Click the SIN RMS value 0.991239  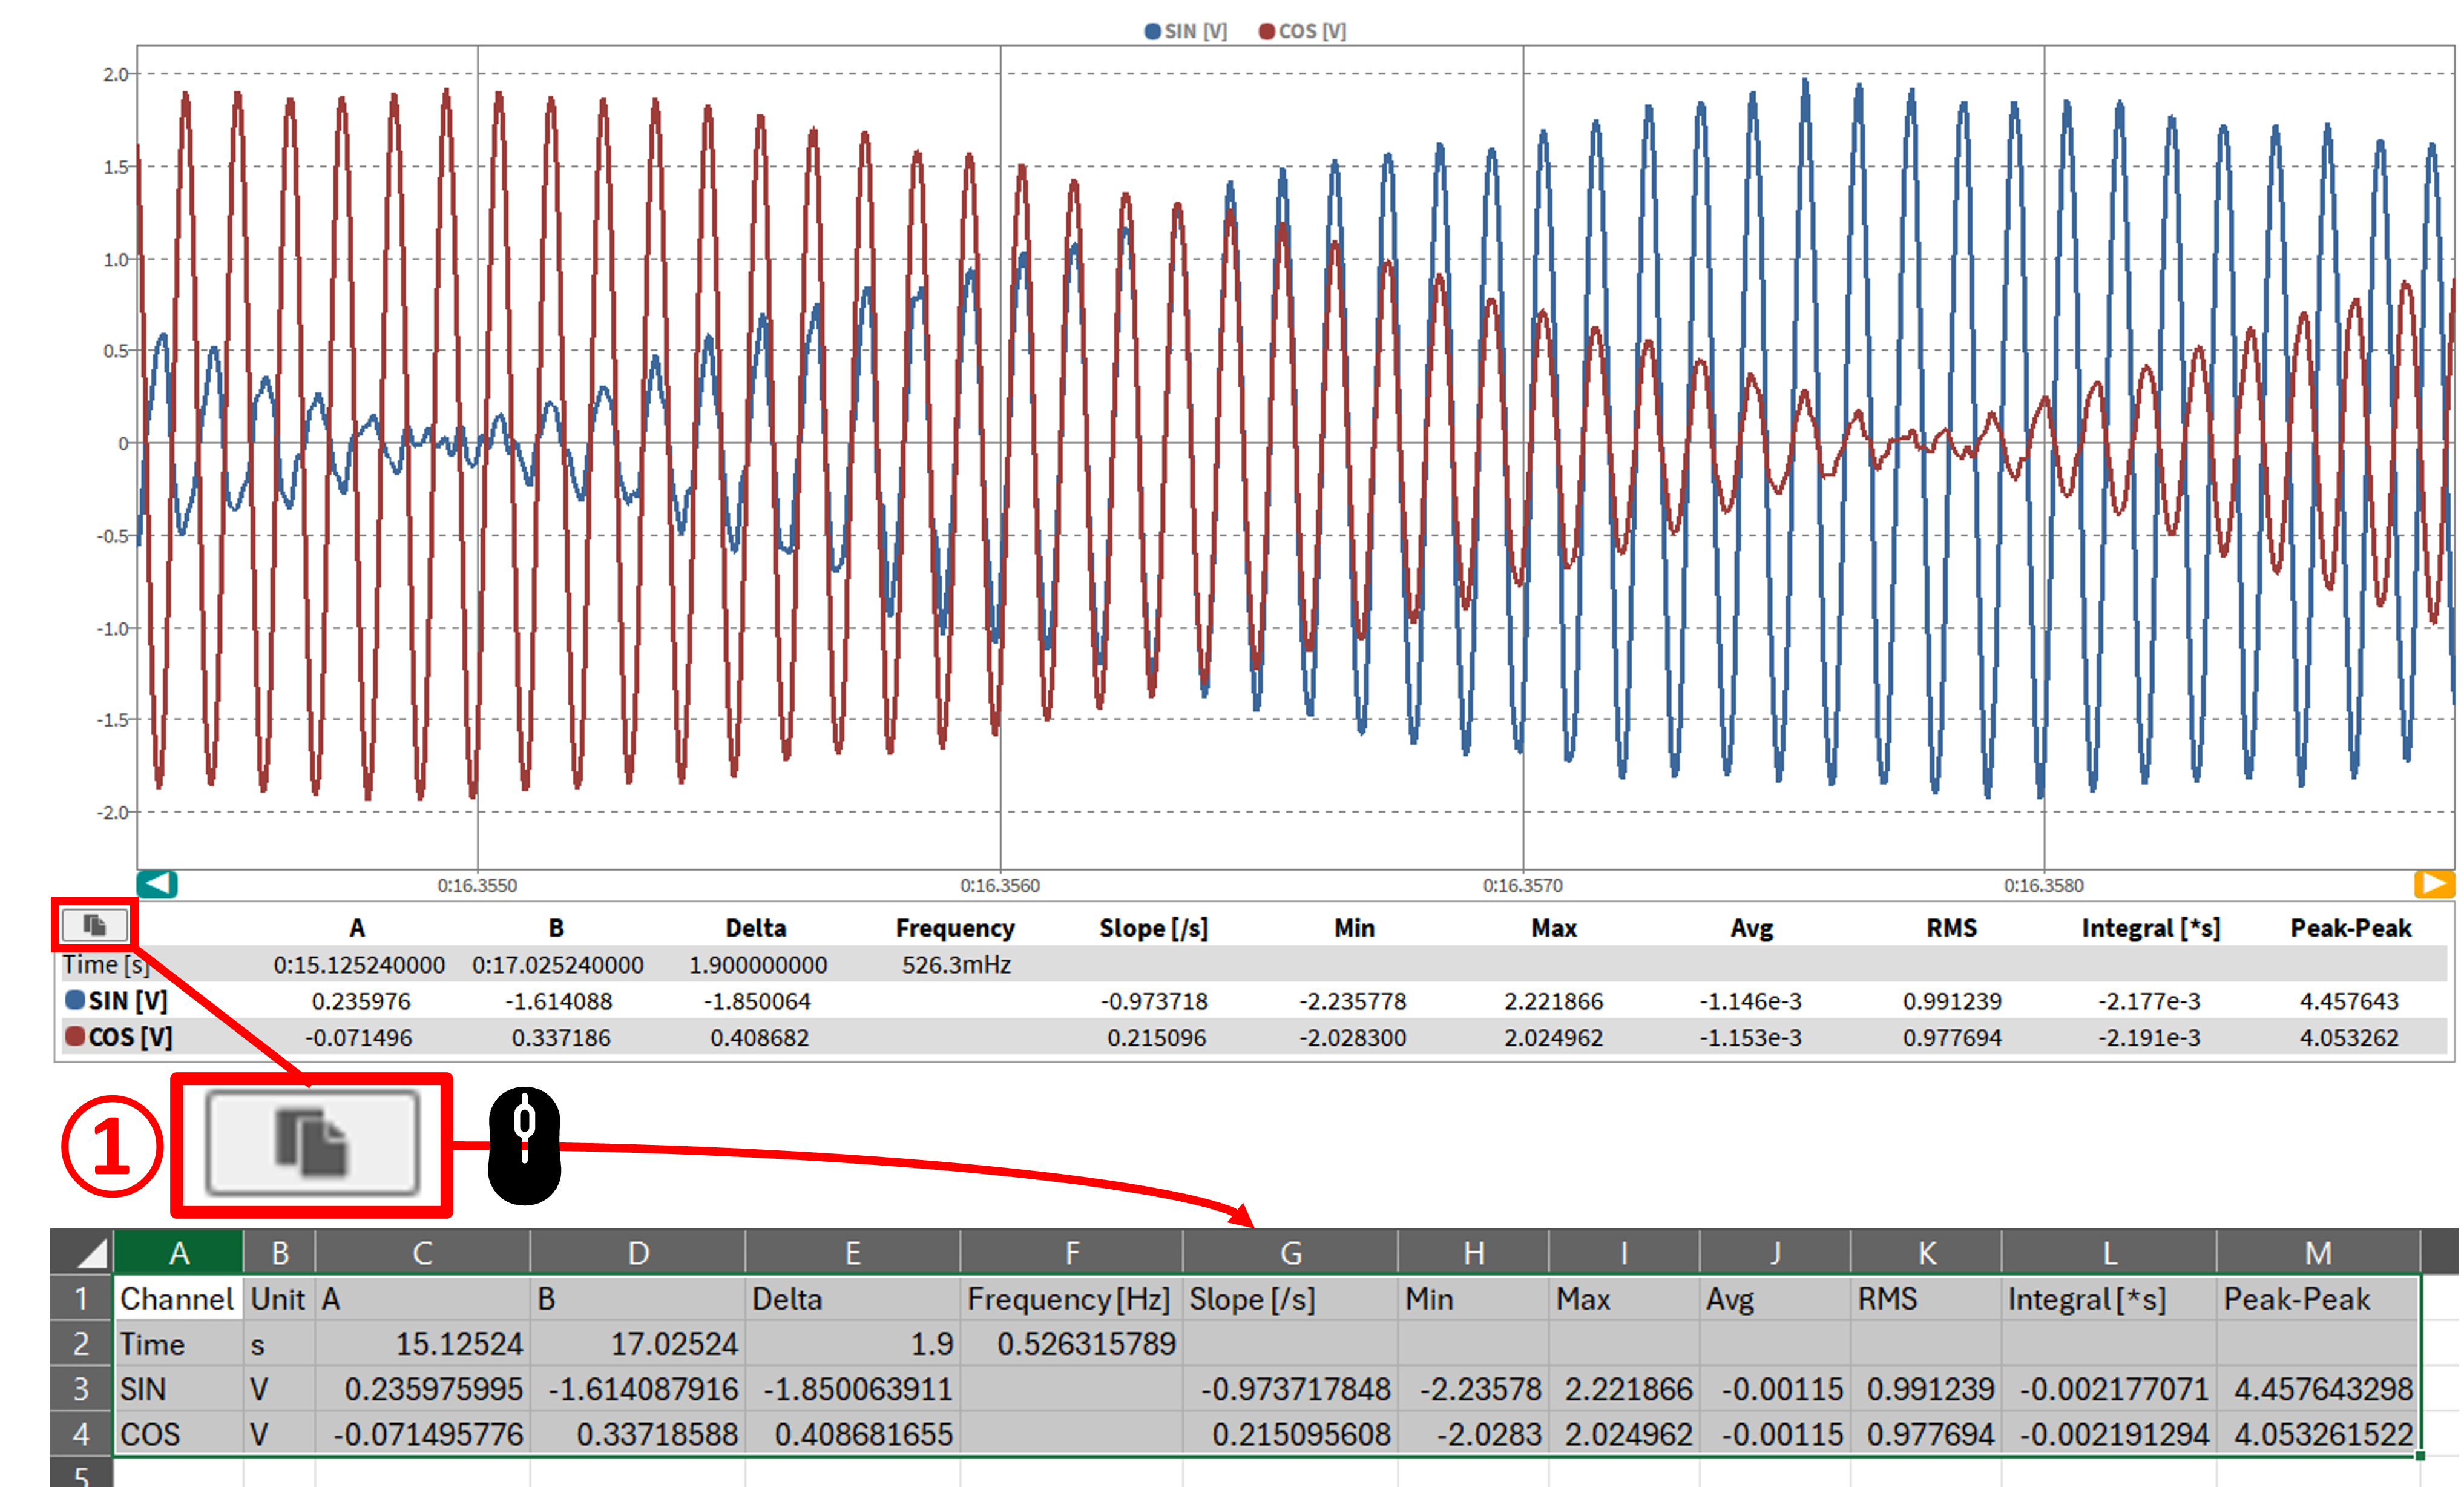tap(1952, 1001)
